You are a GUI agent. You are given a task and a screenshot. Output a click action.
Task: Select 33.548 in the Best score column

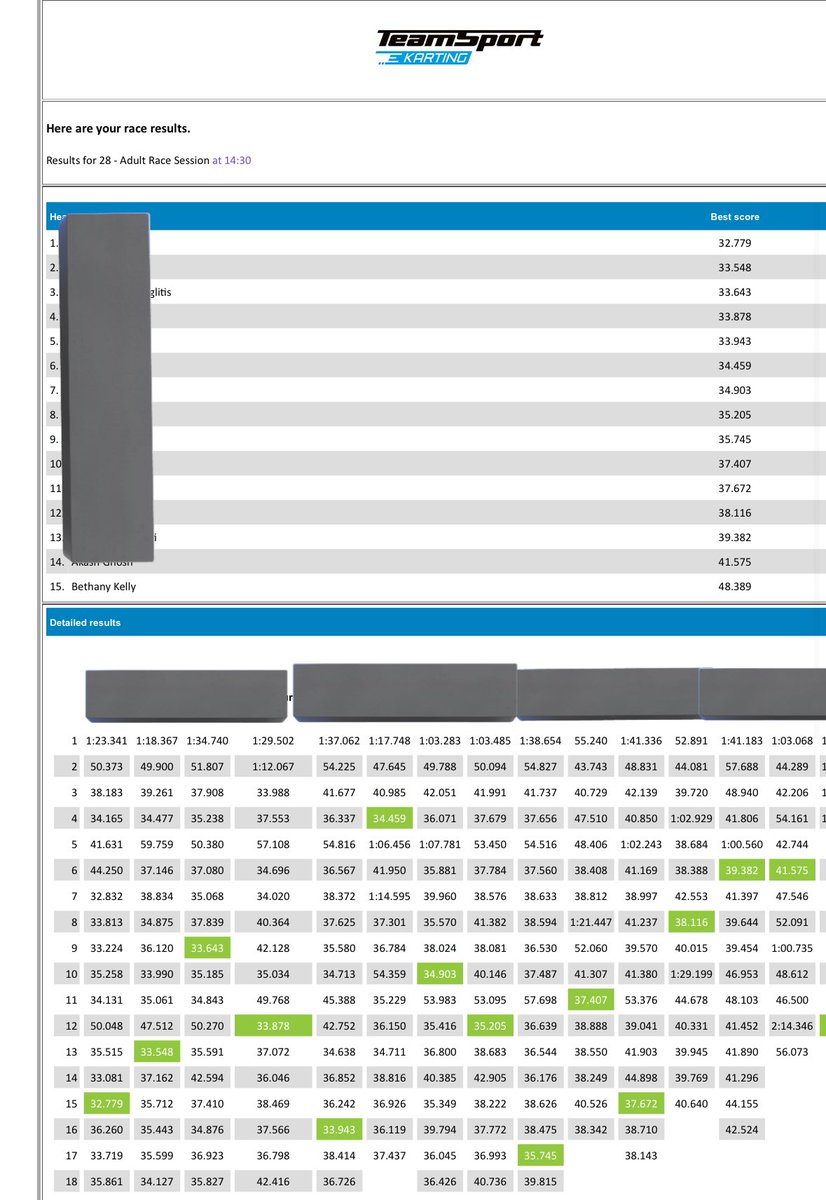coord(735,268)
